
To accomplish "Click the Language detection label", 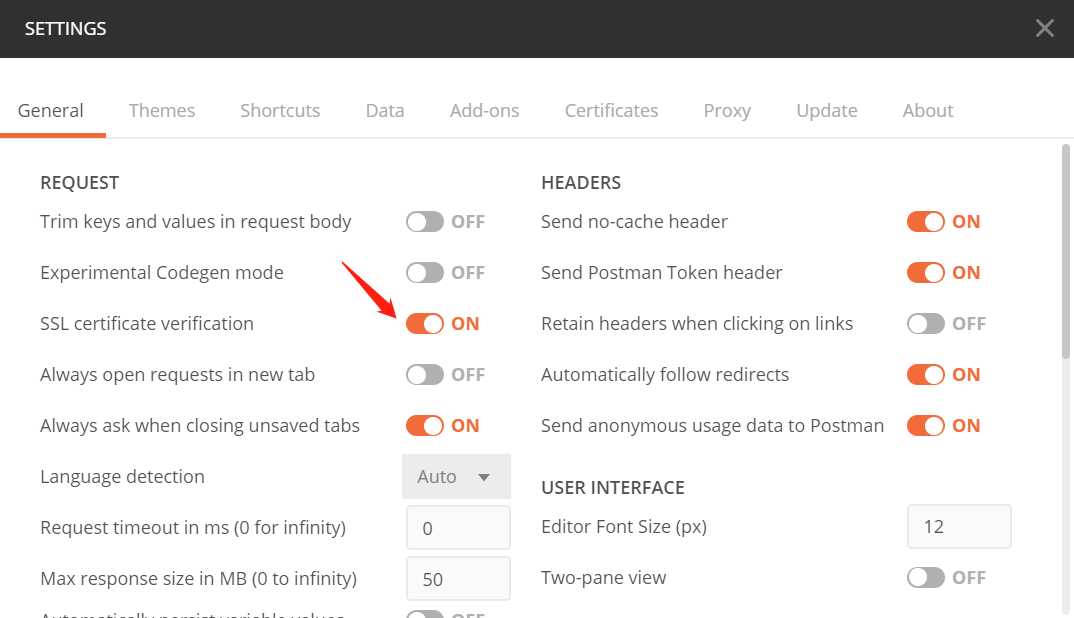I will (122, 476).
